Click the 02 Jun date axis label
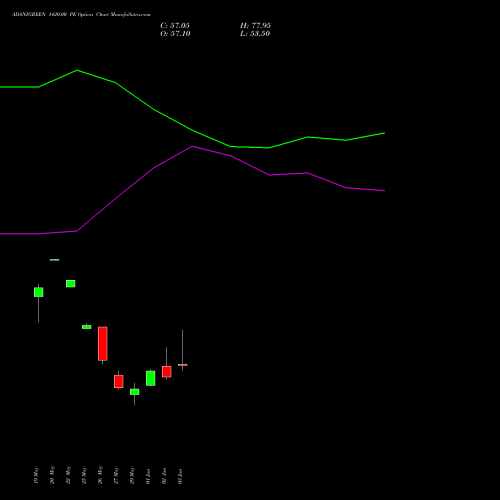Viewport: 500px width, 500px height. [164, 476]
